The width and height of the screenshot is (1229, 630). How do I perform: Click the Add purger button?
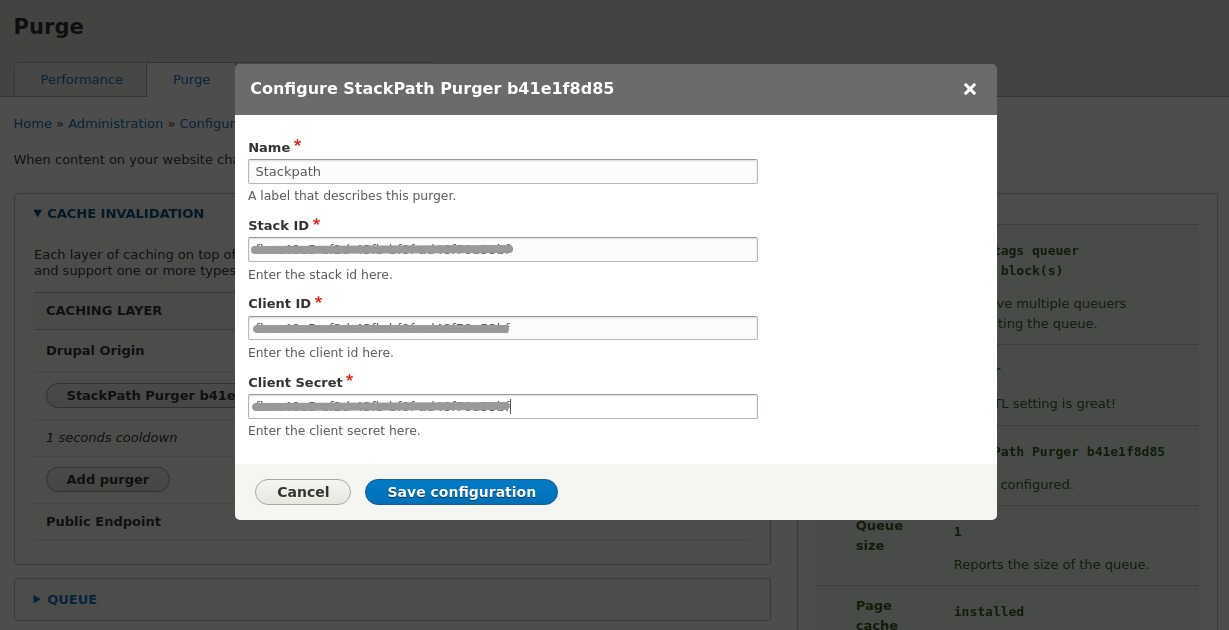pyautogui.click(x=107, y=479)
